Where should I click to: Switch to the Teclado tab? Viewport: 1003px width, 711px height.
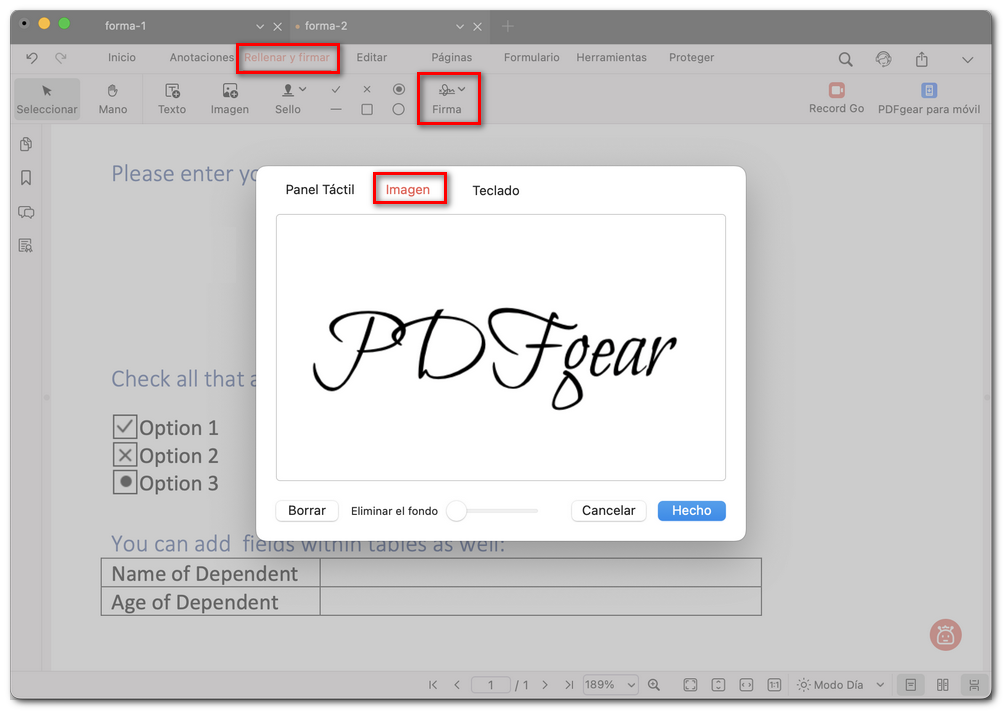tap(495, 190)
